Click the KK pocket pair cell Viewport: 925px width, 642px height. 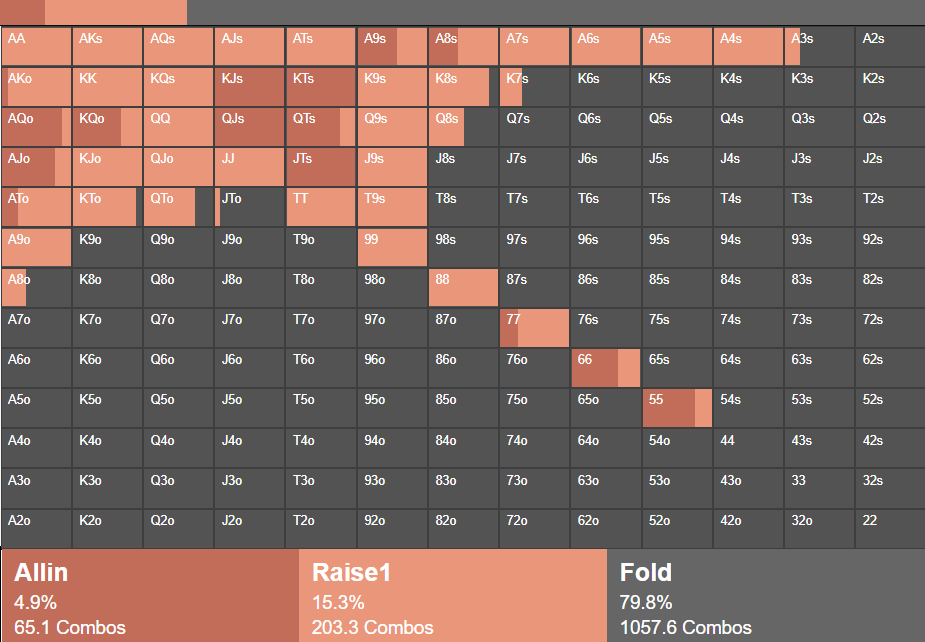pyautogui.click(x=107, y=86)
